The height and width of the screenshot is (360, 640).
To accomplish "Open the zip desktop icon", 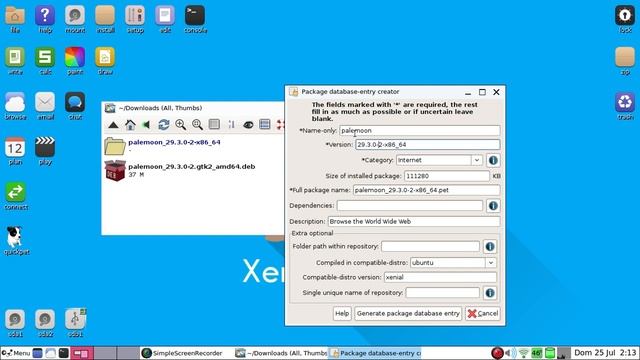I will tap(625, 61).
